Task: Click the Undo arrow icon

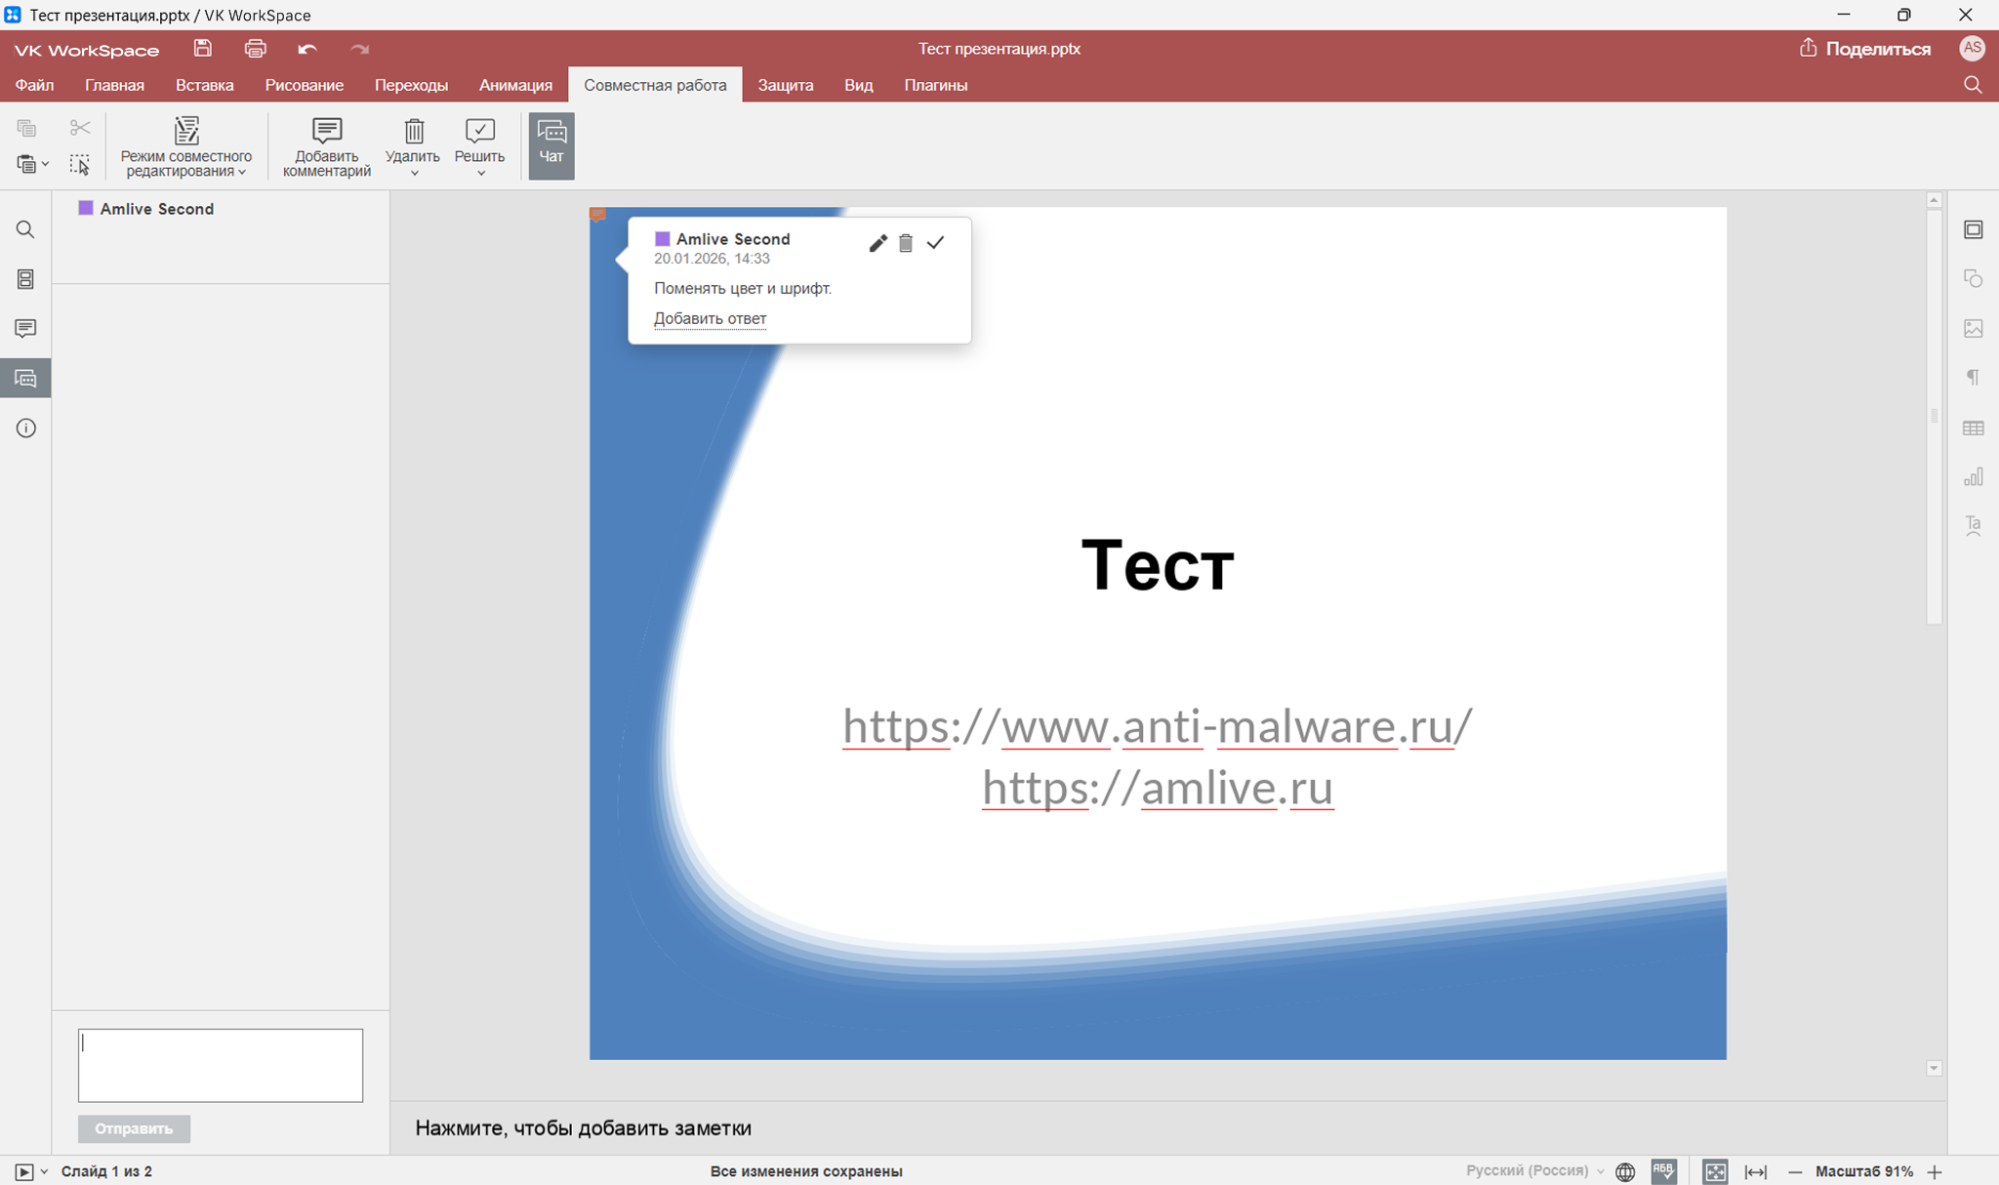Action: pyautogui.click(x=307, y=48)
